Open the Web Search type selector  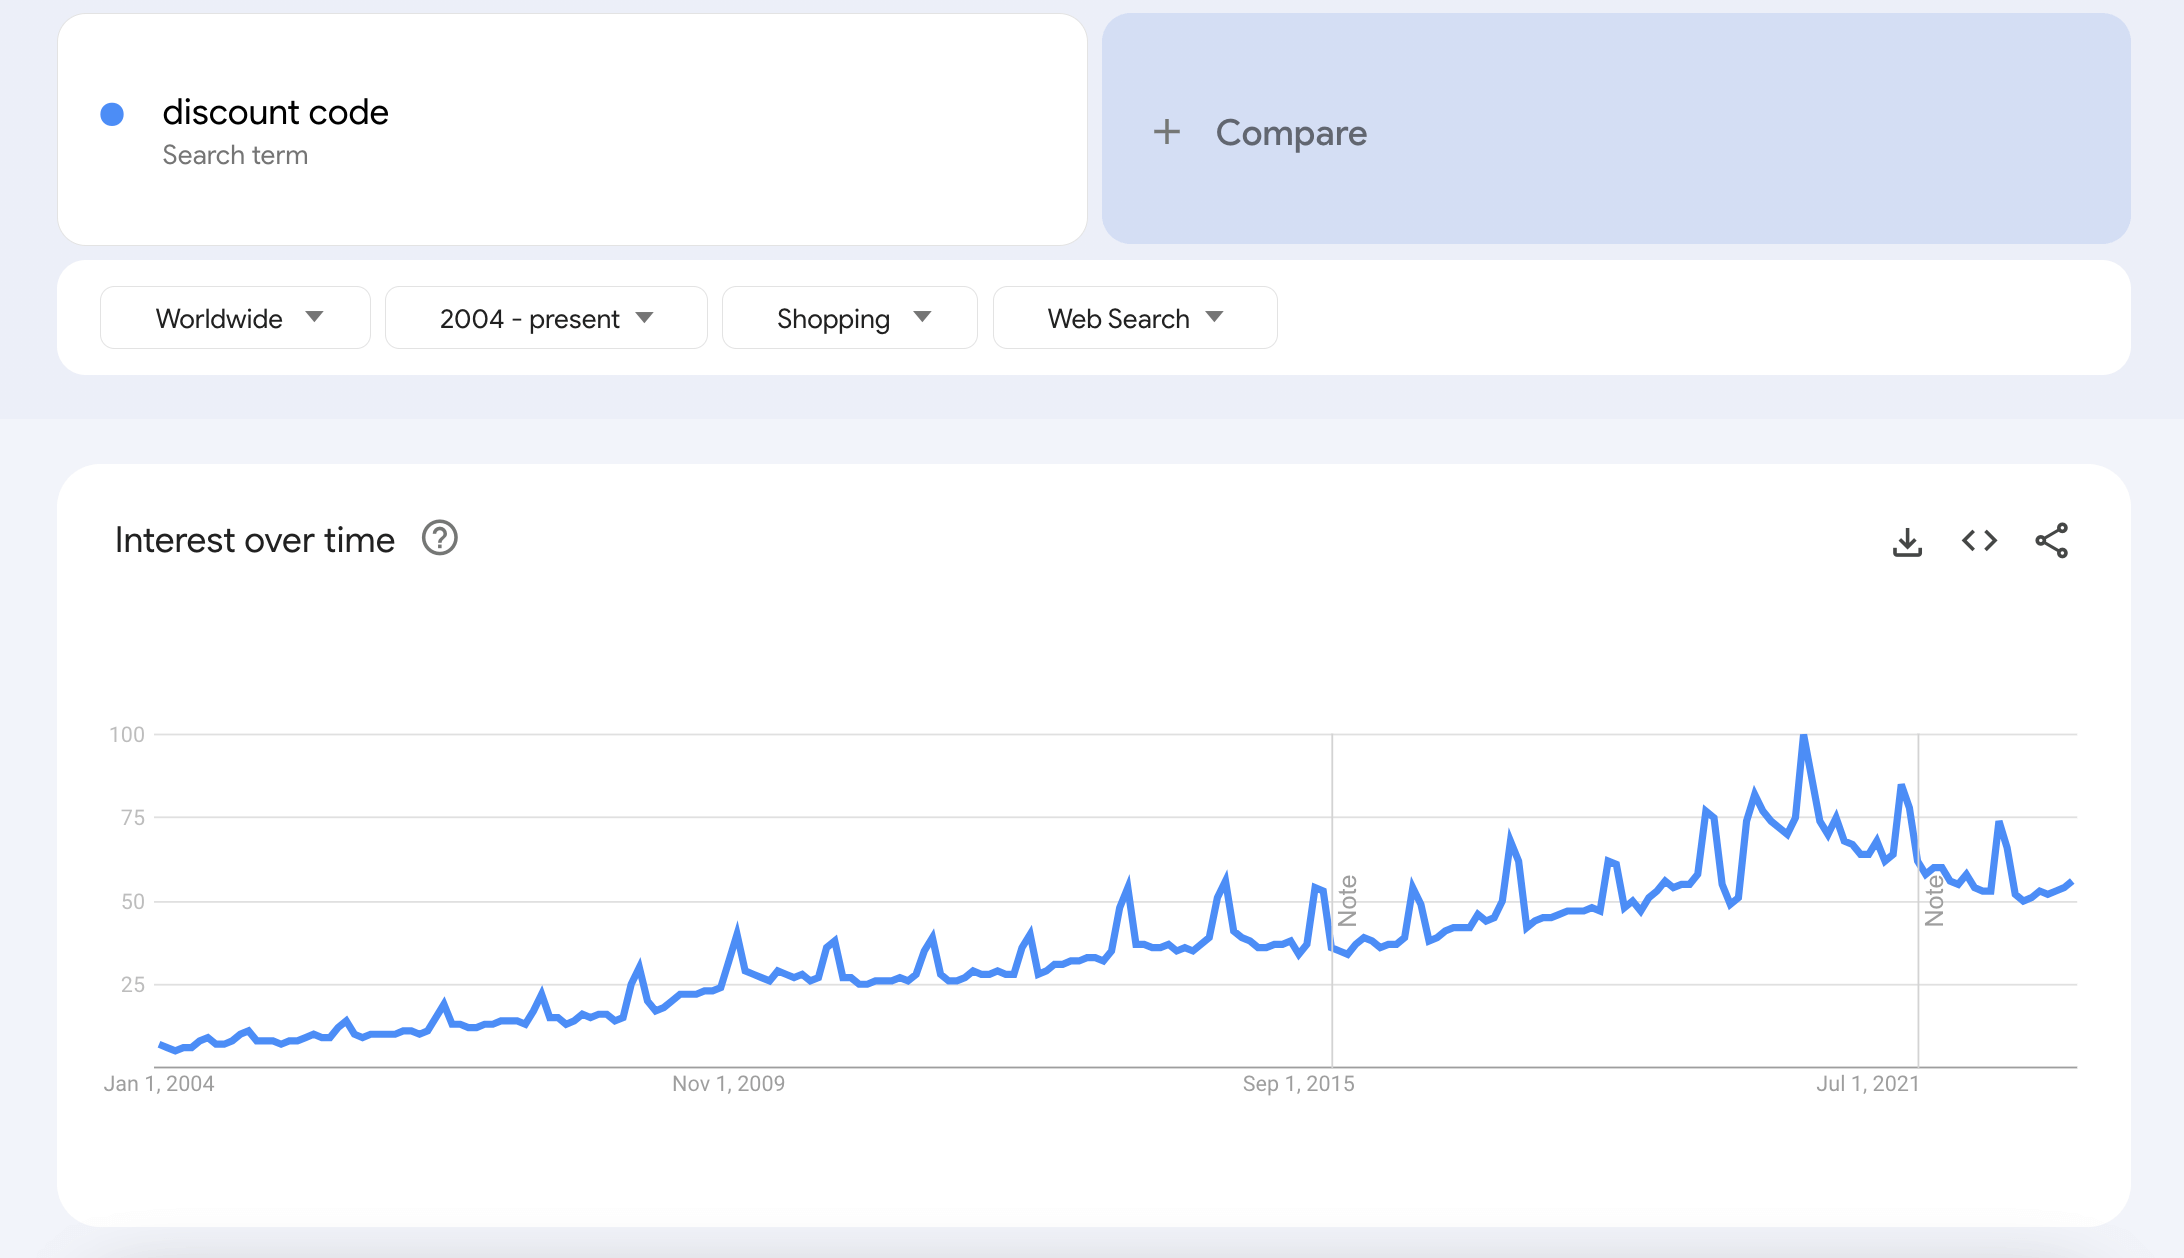(x=1134, y=318)
